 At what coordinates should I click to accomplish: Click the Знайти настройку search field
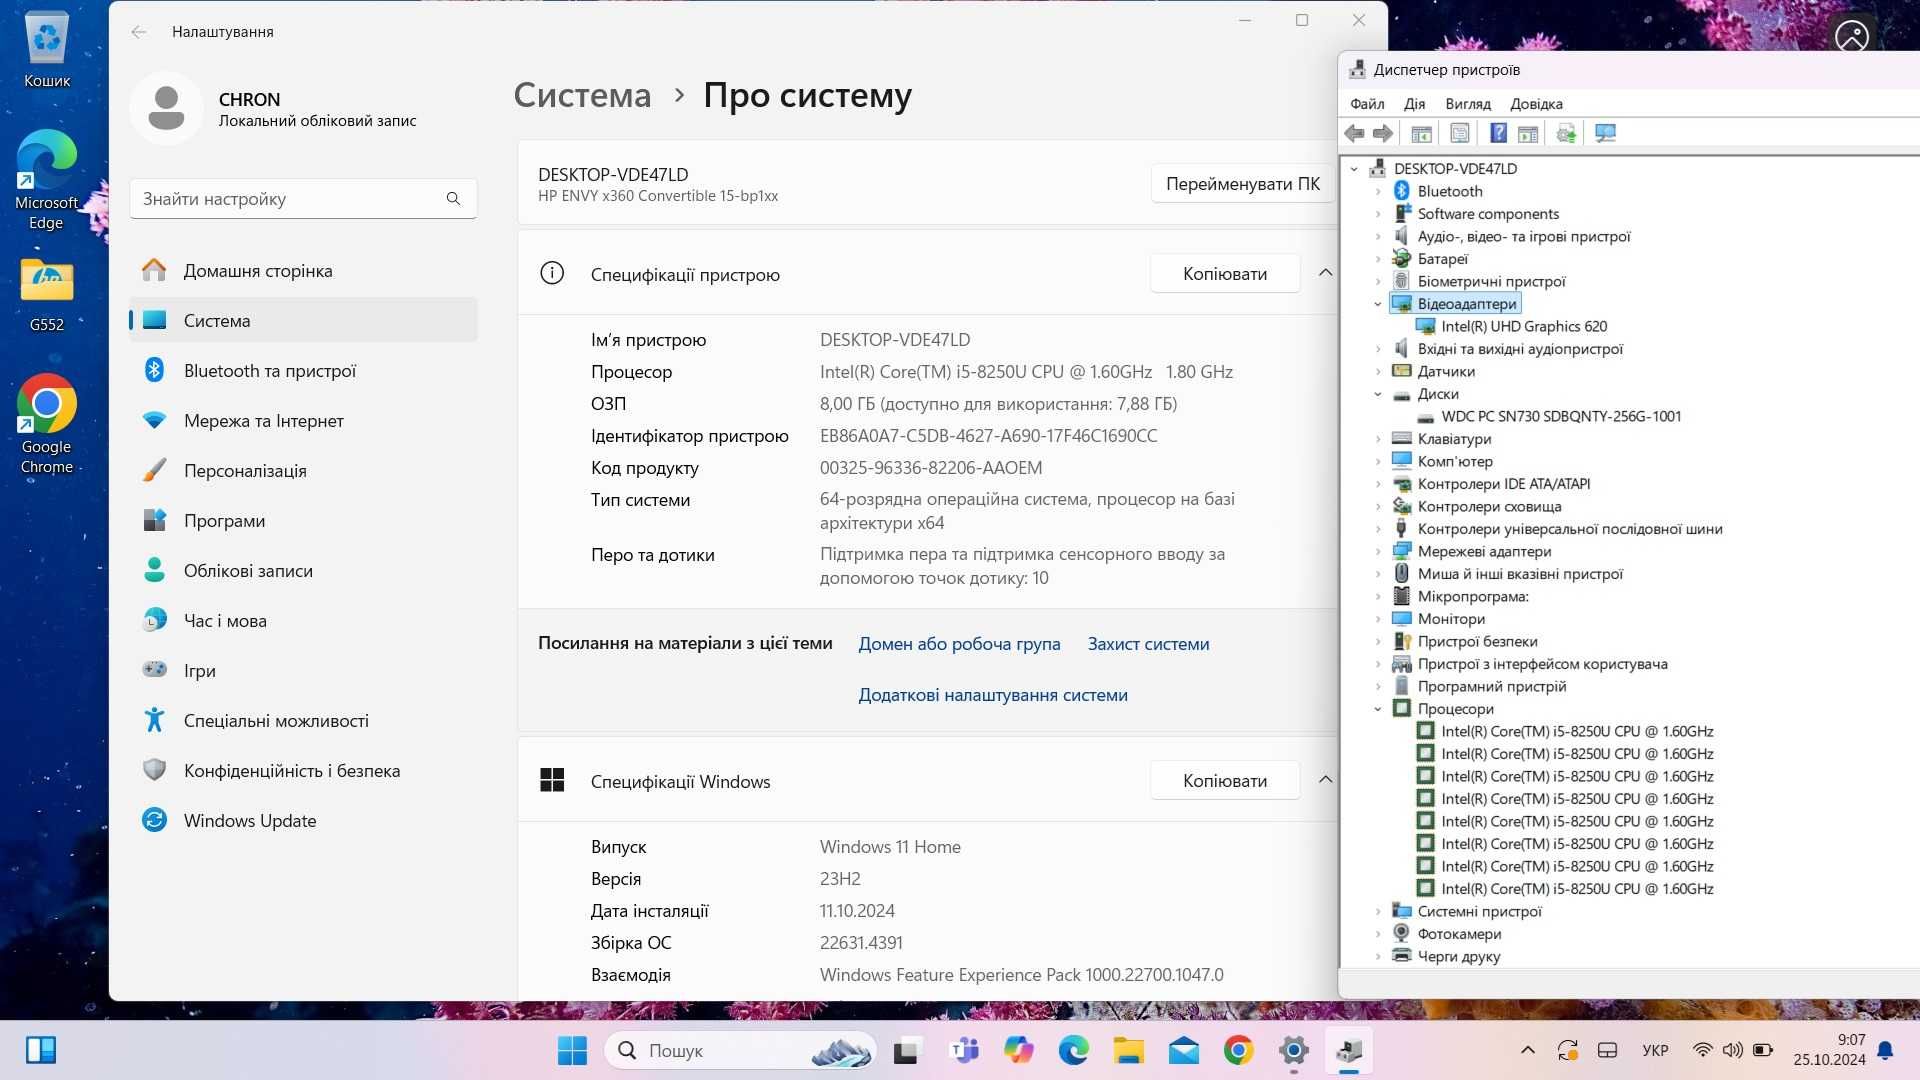point(303,199)
